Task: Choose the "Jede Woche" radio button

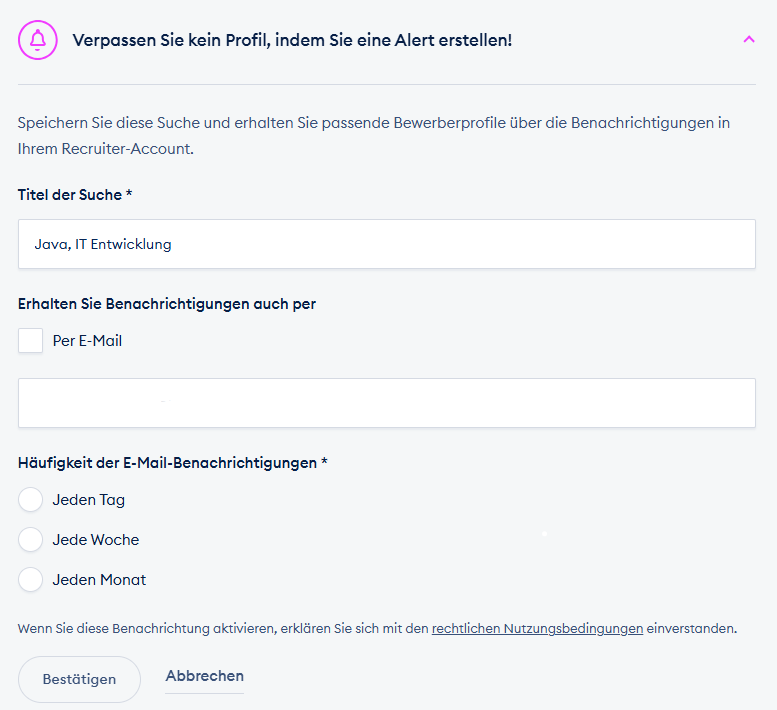Action: tap(31, 540)
